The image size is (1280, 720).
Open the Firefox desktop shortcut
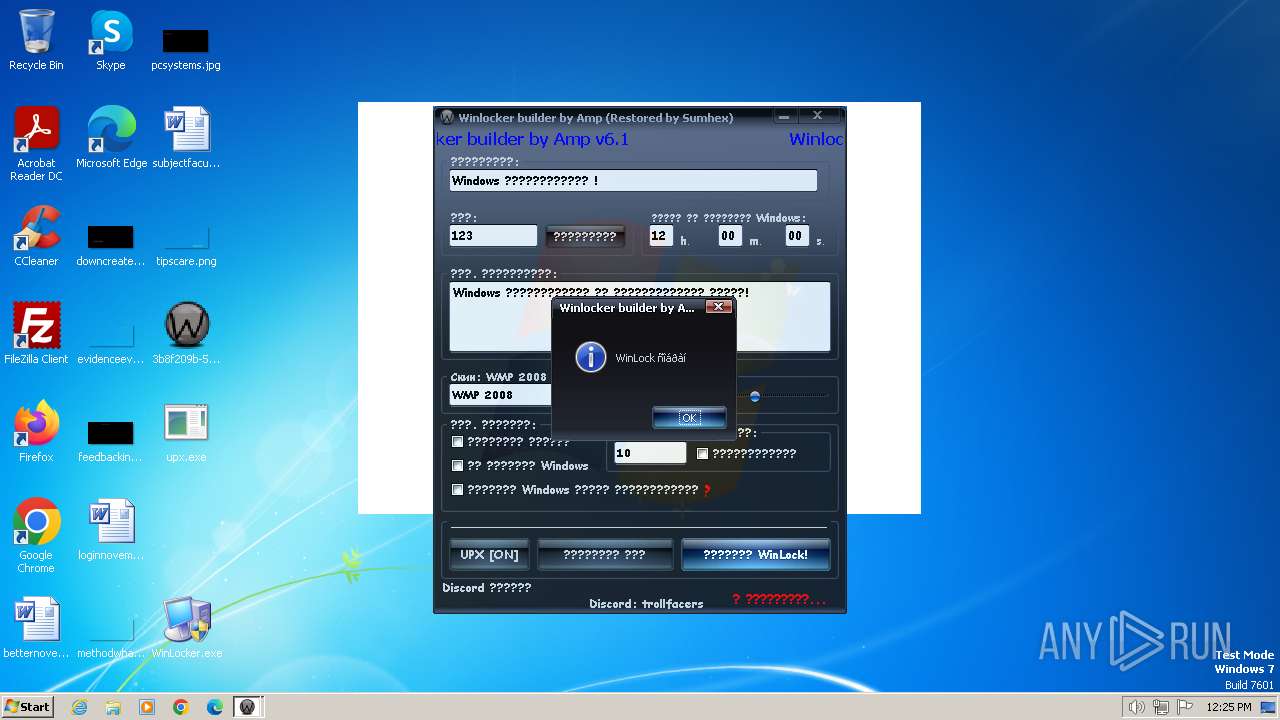(36, 432)
